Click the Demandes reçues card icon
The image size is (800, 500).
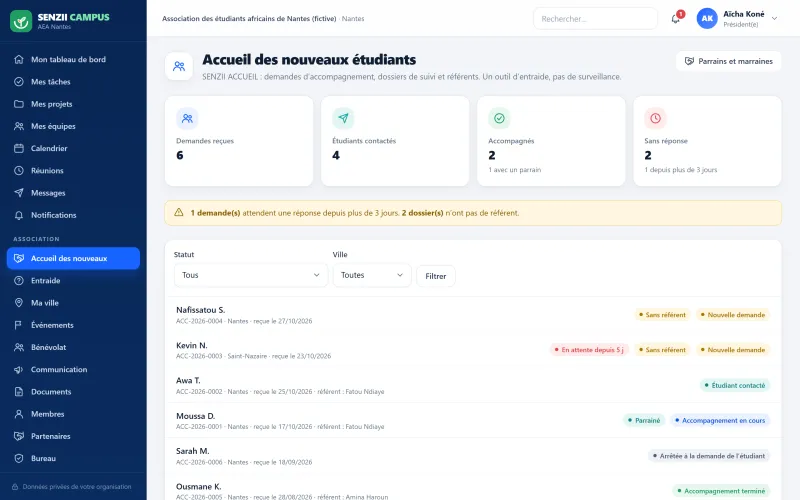(x=187, y=118)
